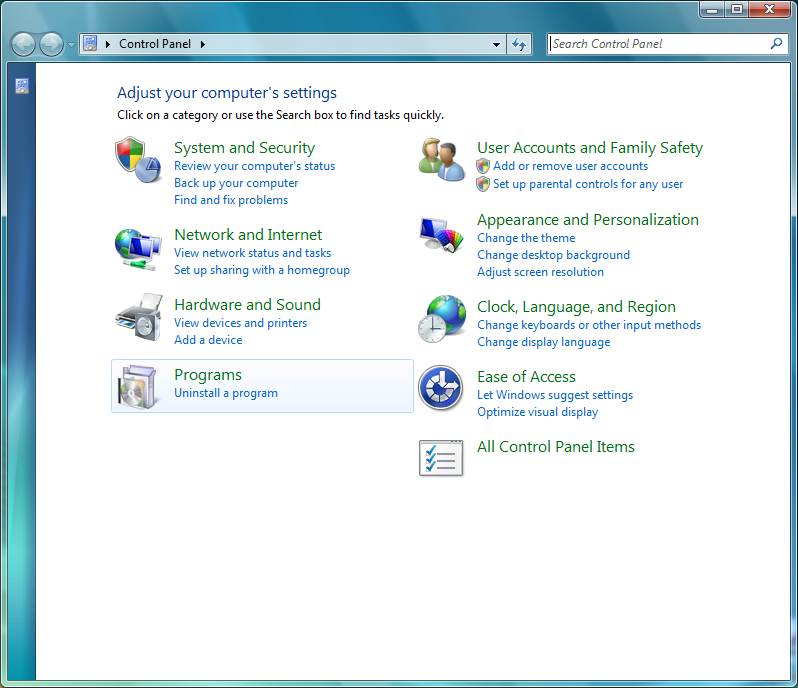
Task: Expand arrow after Control Panel breadcrumb
Action: (203, 44)
